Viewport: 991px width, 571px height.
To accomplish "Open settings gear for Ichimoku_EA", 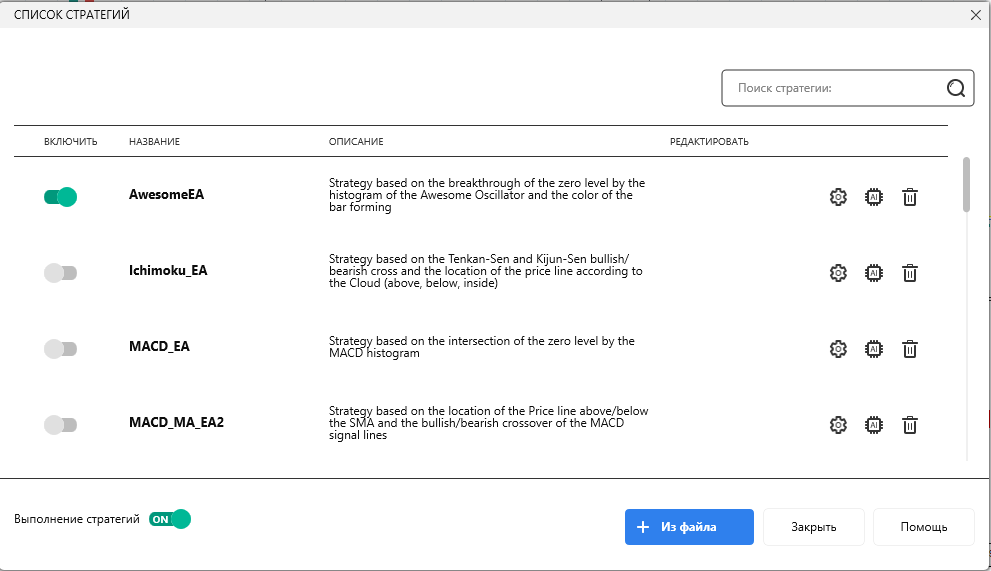I will [x=838, y=273].
